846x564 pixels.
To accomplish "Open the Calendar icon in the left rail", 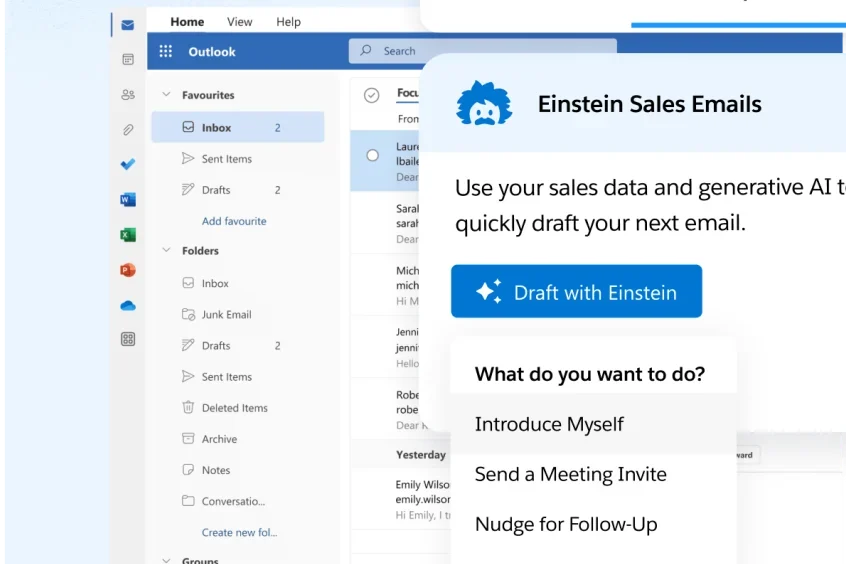I will pos(128,59).
